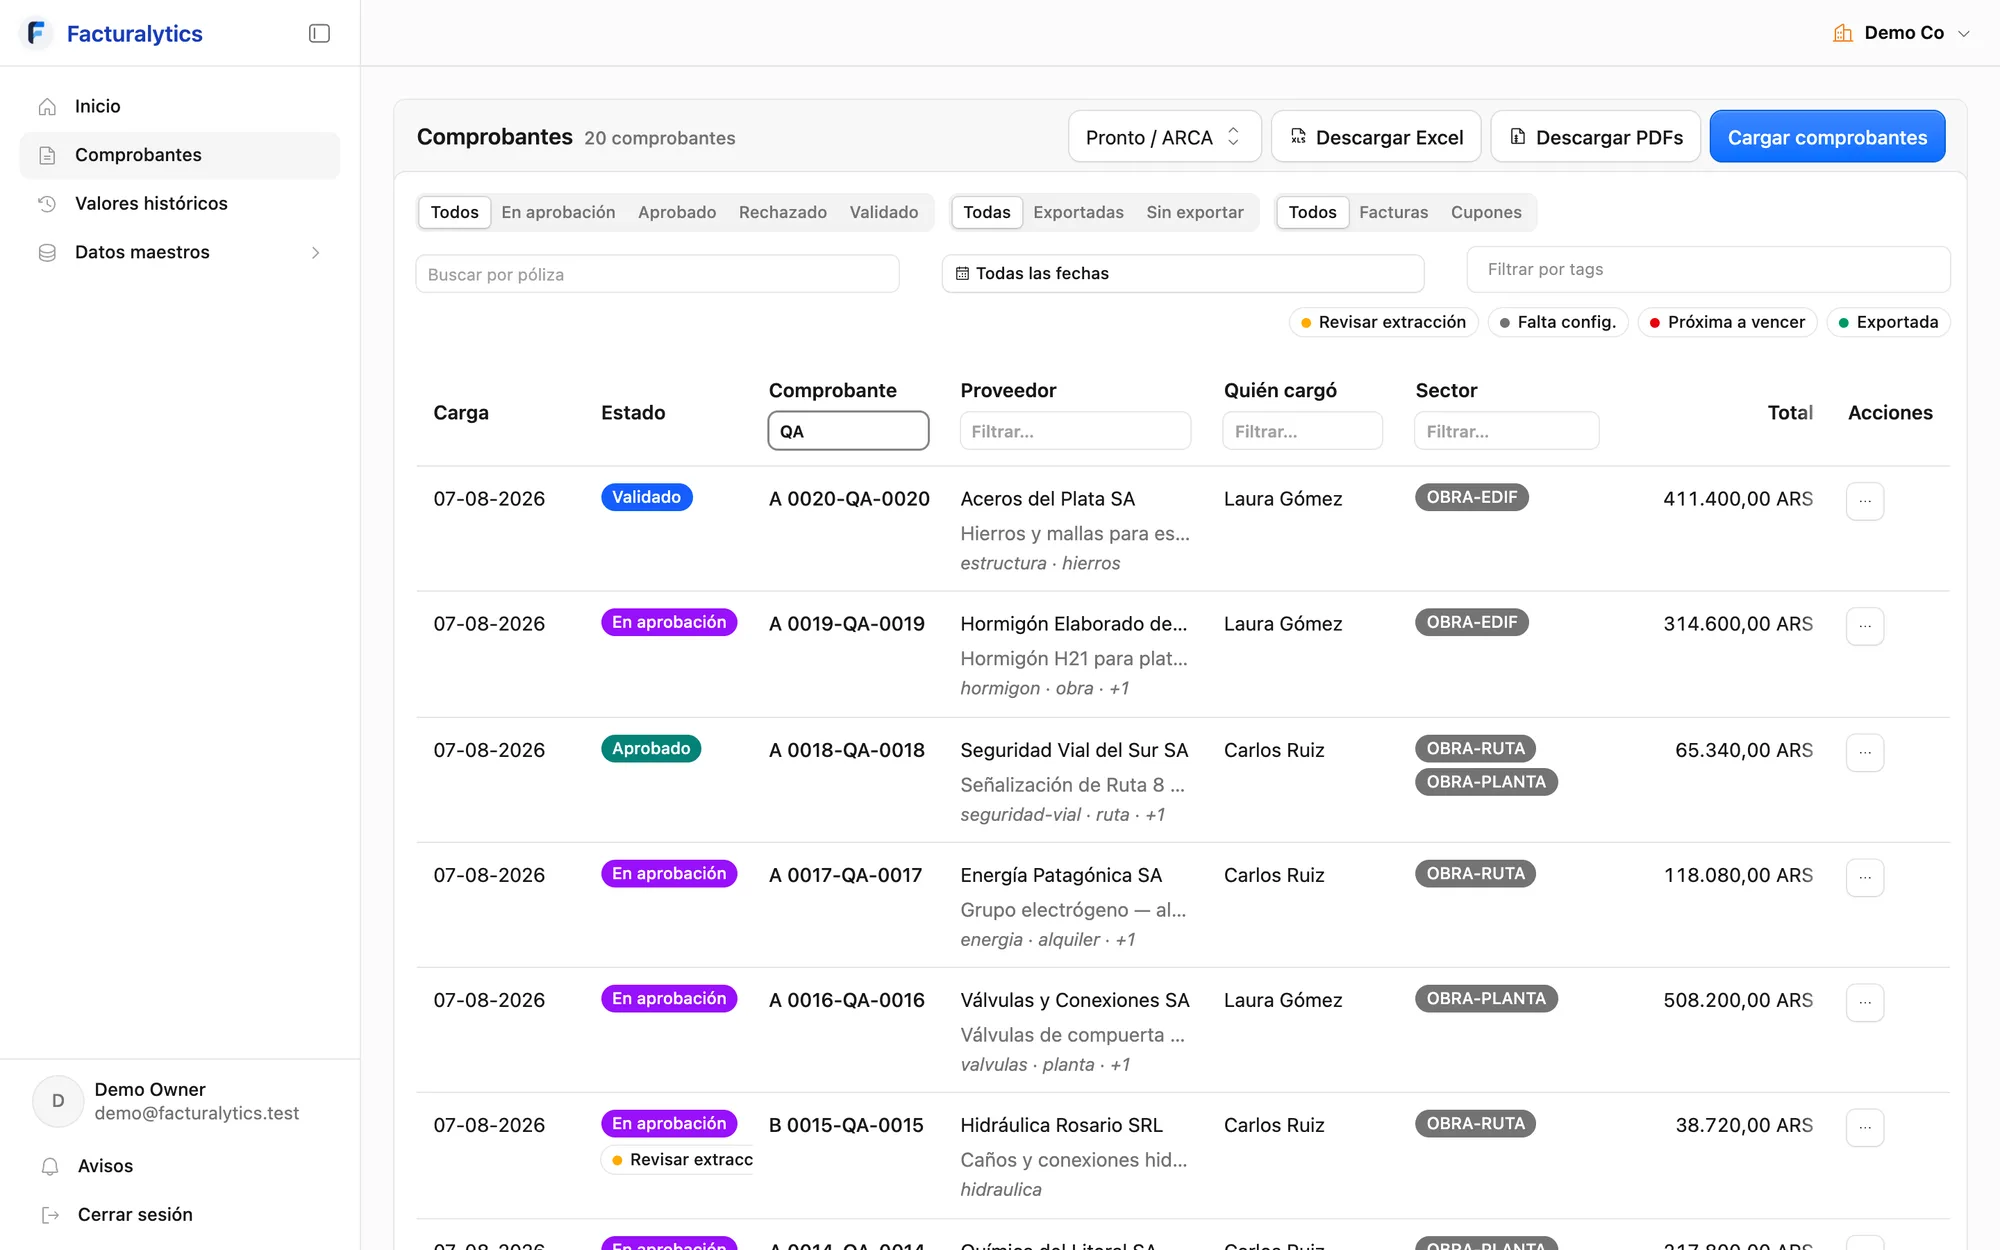Open Valores históricos in the sidebar
This screenshot has width=2000, height=1250.
coord(180,204)
